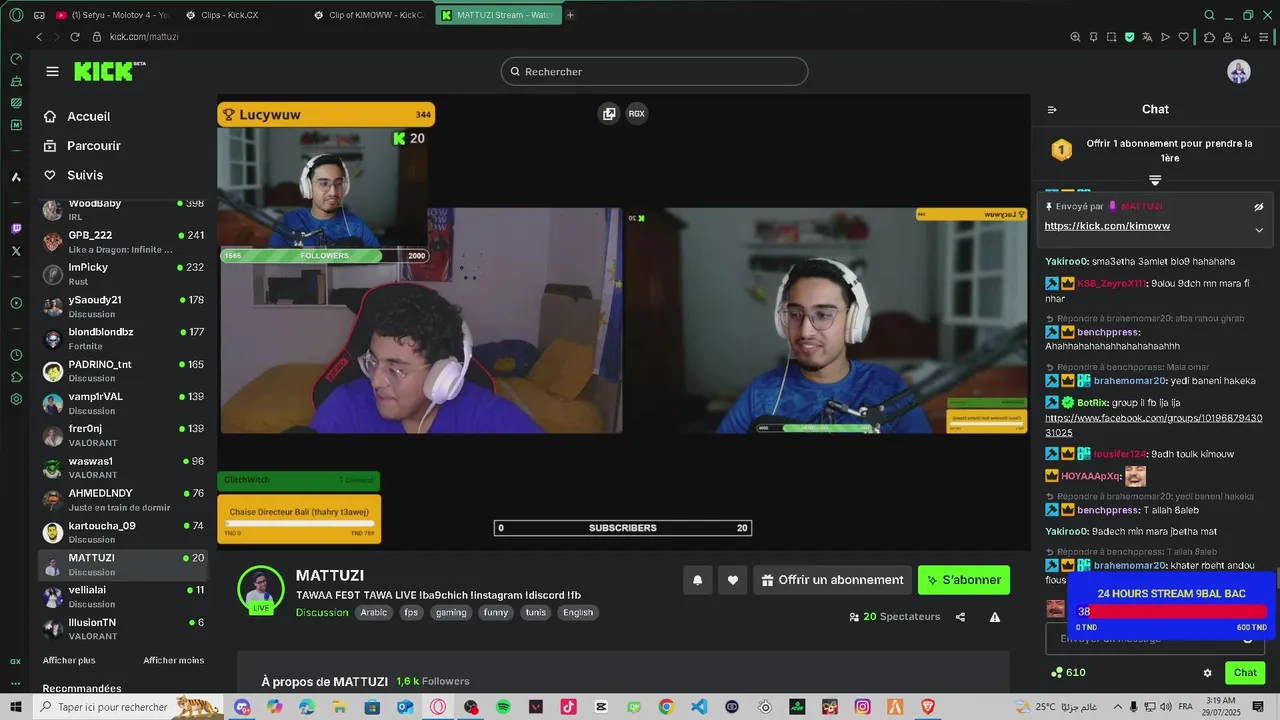This screenshot has width=1280, height=720.
Task: Open the user profile avatar menu
Action: (x=1239, y=71)
